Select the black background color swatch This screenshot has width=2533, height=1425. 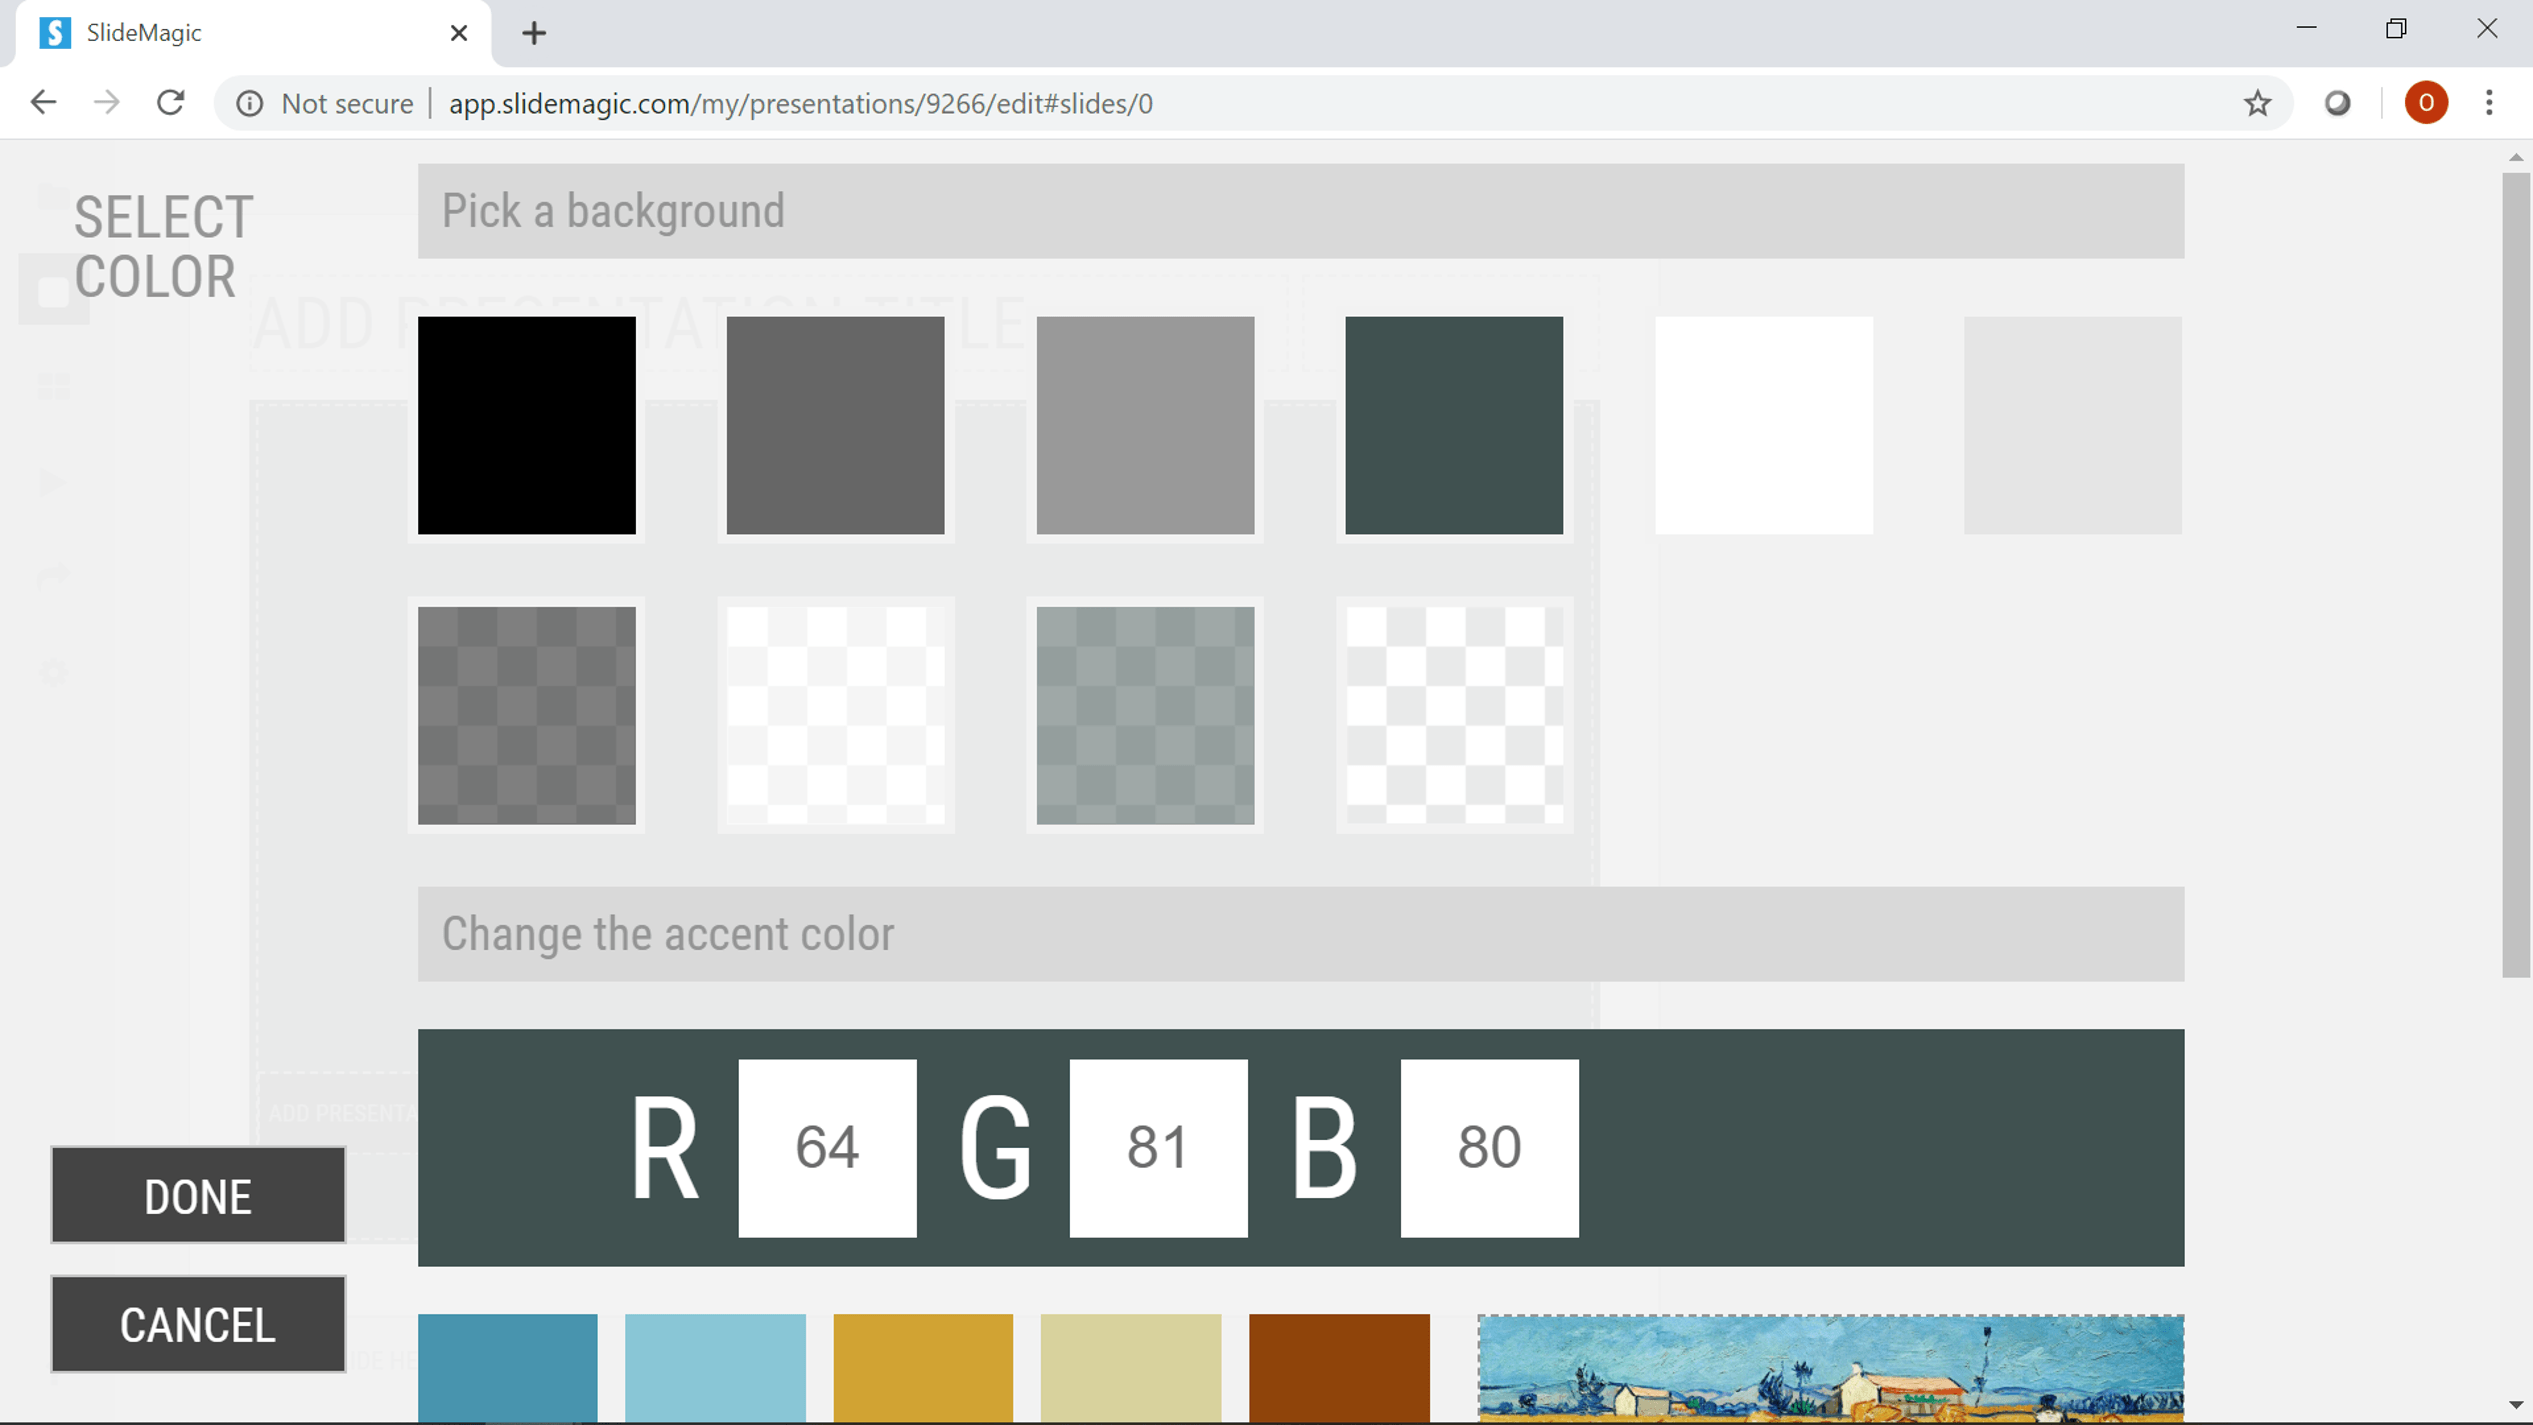tap(527, 425)
